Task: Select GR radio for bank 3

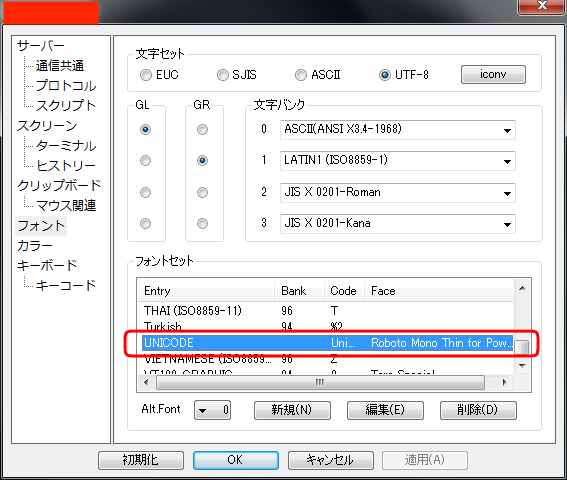Action: click(202, 224)
